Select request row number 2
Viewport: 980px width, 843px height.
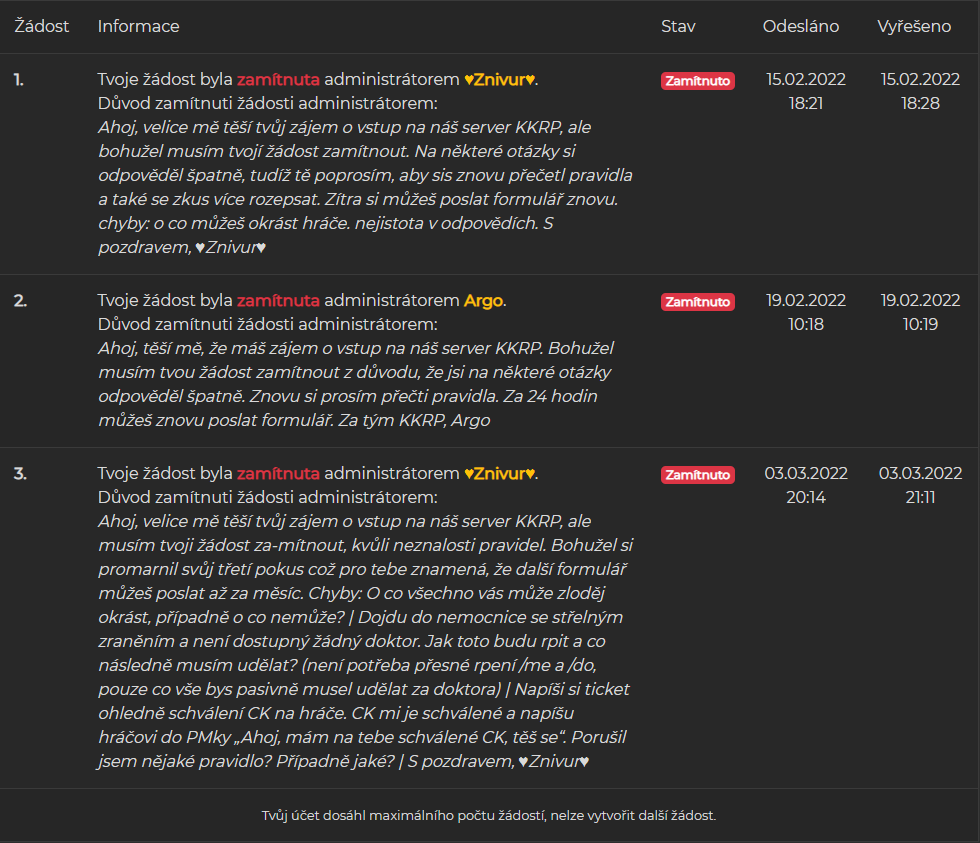(20, 301)
